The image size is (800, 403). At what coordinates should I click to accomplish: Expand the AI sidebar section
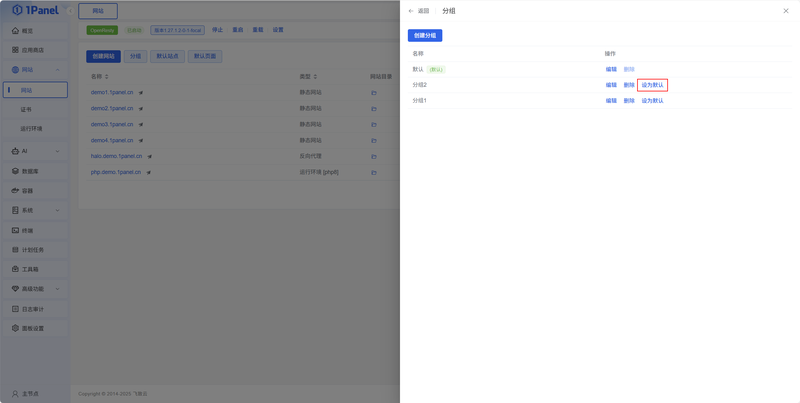[57, 151]
